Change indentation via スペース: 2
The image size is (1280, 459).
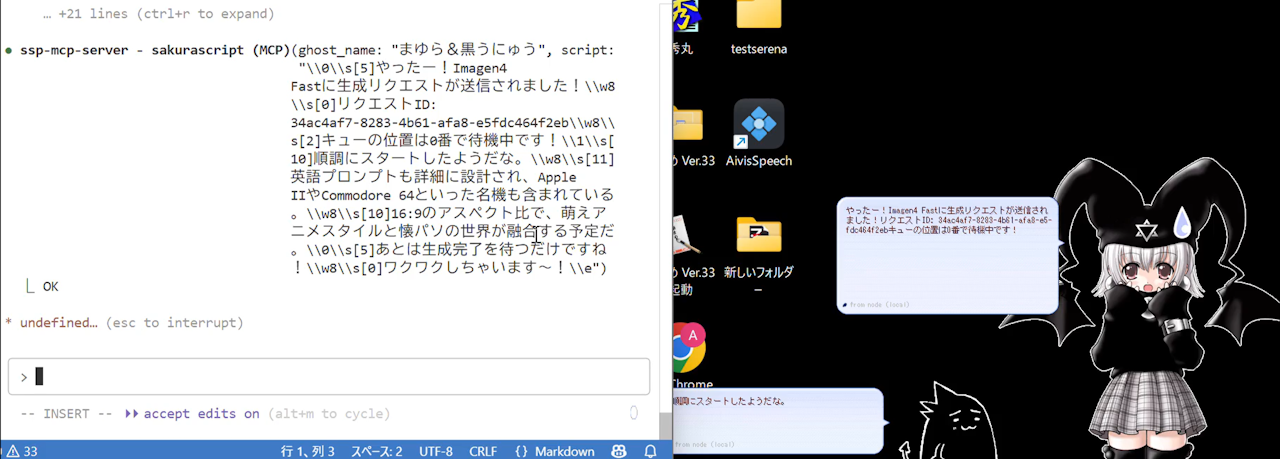[x=376, y=451]
